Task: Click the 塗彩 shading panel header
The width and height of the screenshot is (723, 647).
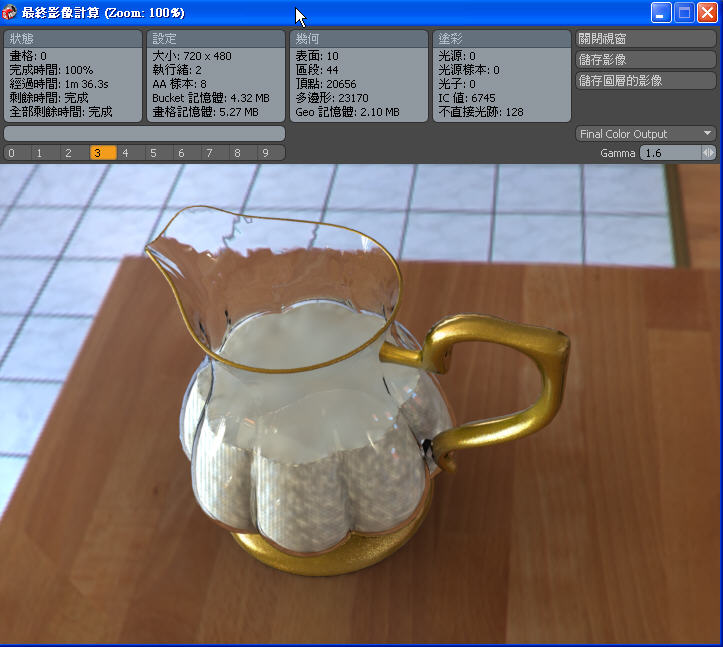Action: pos(502,39)
